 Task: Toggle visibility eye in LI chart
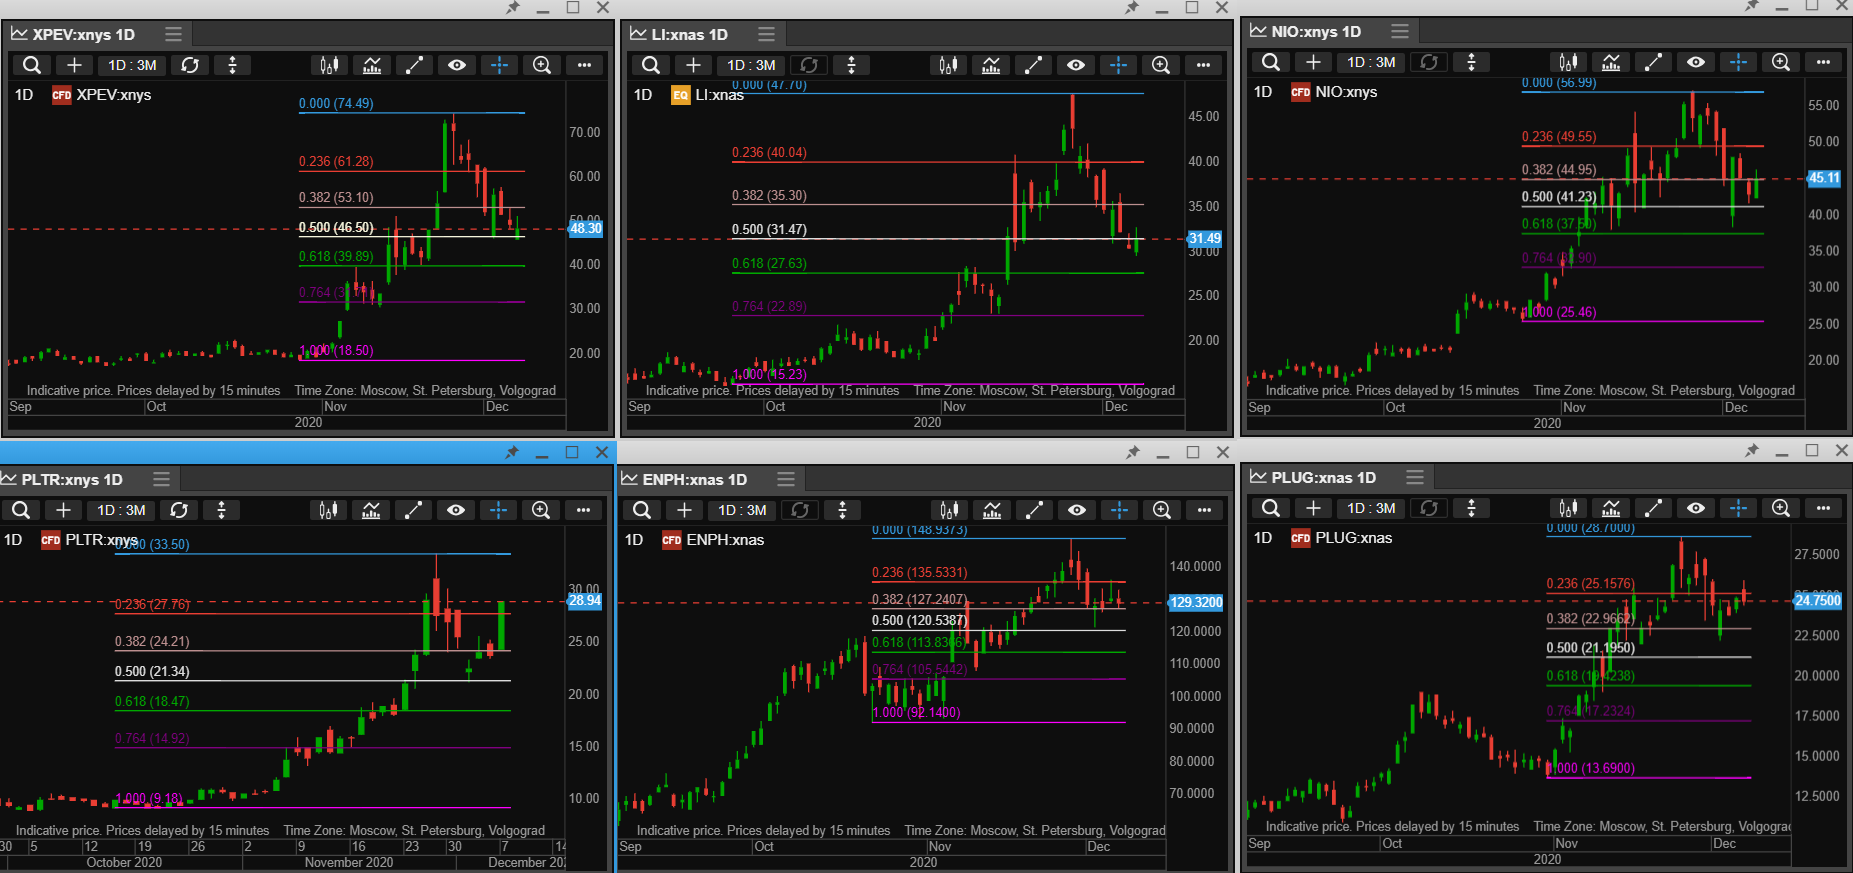click(1076, 65)
